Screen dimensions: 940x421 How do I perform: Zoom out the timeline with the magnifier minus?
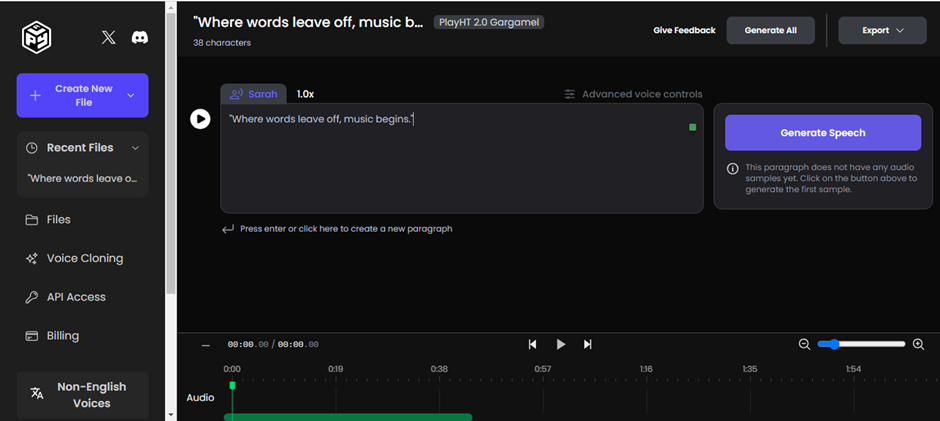(x=805, y=344)
